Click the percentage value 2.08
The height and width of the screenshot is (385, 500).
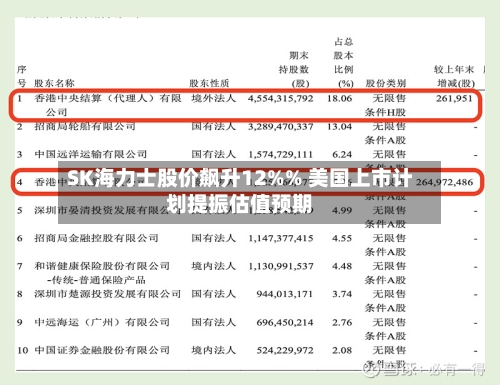(x=342, y=351)
